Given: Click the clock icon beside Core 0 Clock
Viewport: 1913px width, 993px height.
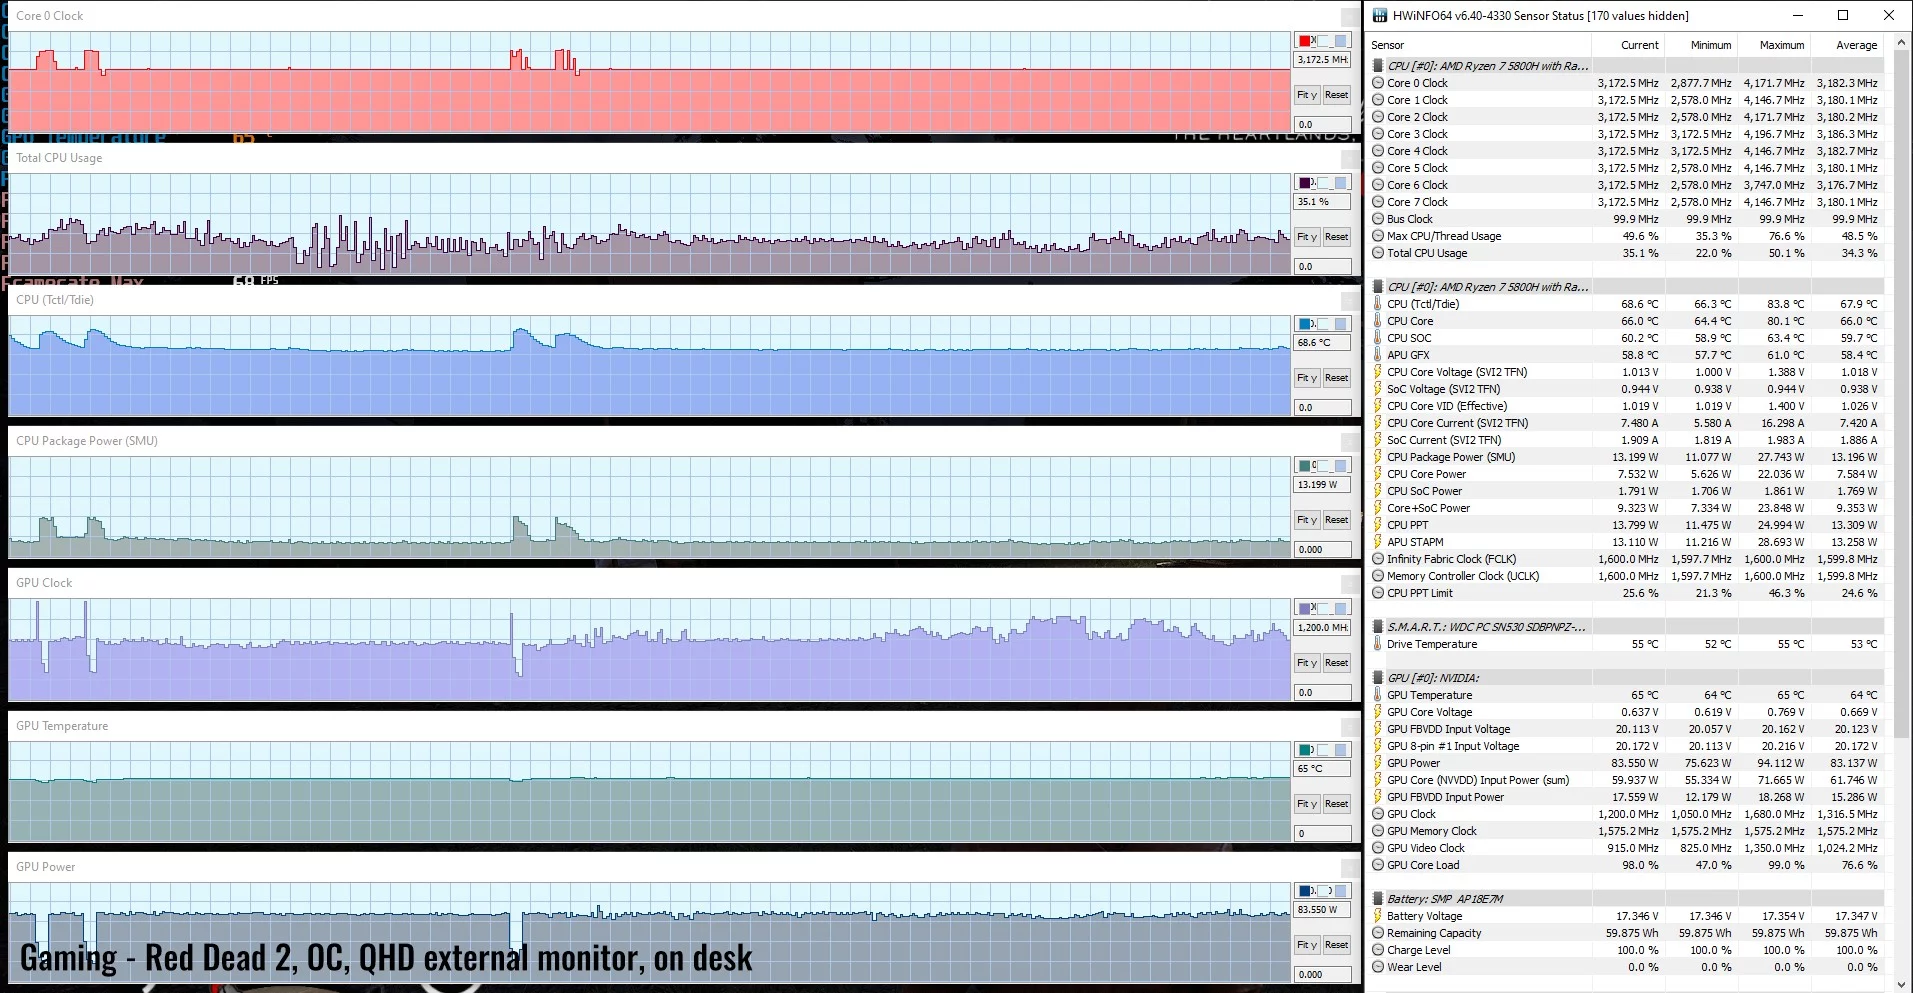Looking at the screenshot, I should [1378, 83].
